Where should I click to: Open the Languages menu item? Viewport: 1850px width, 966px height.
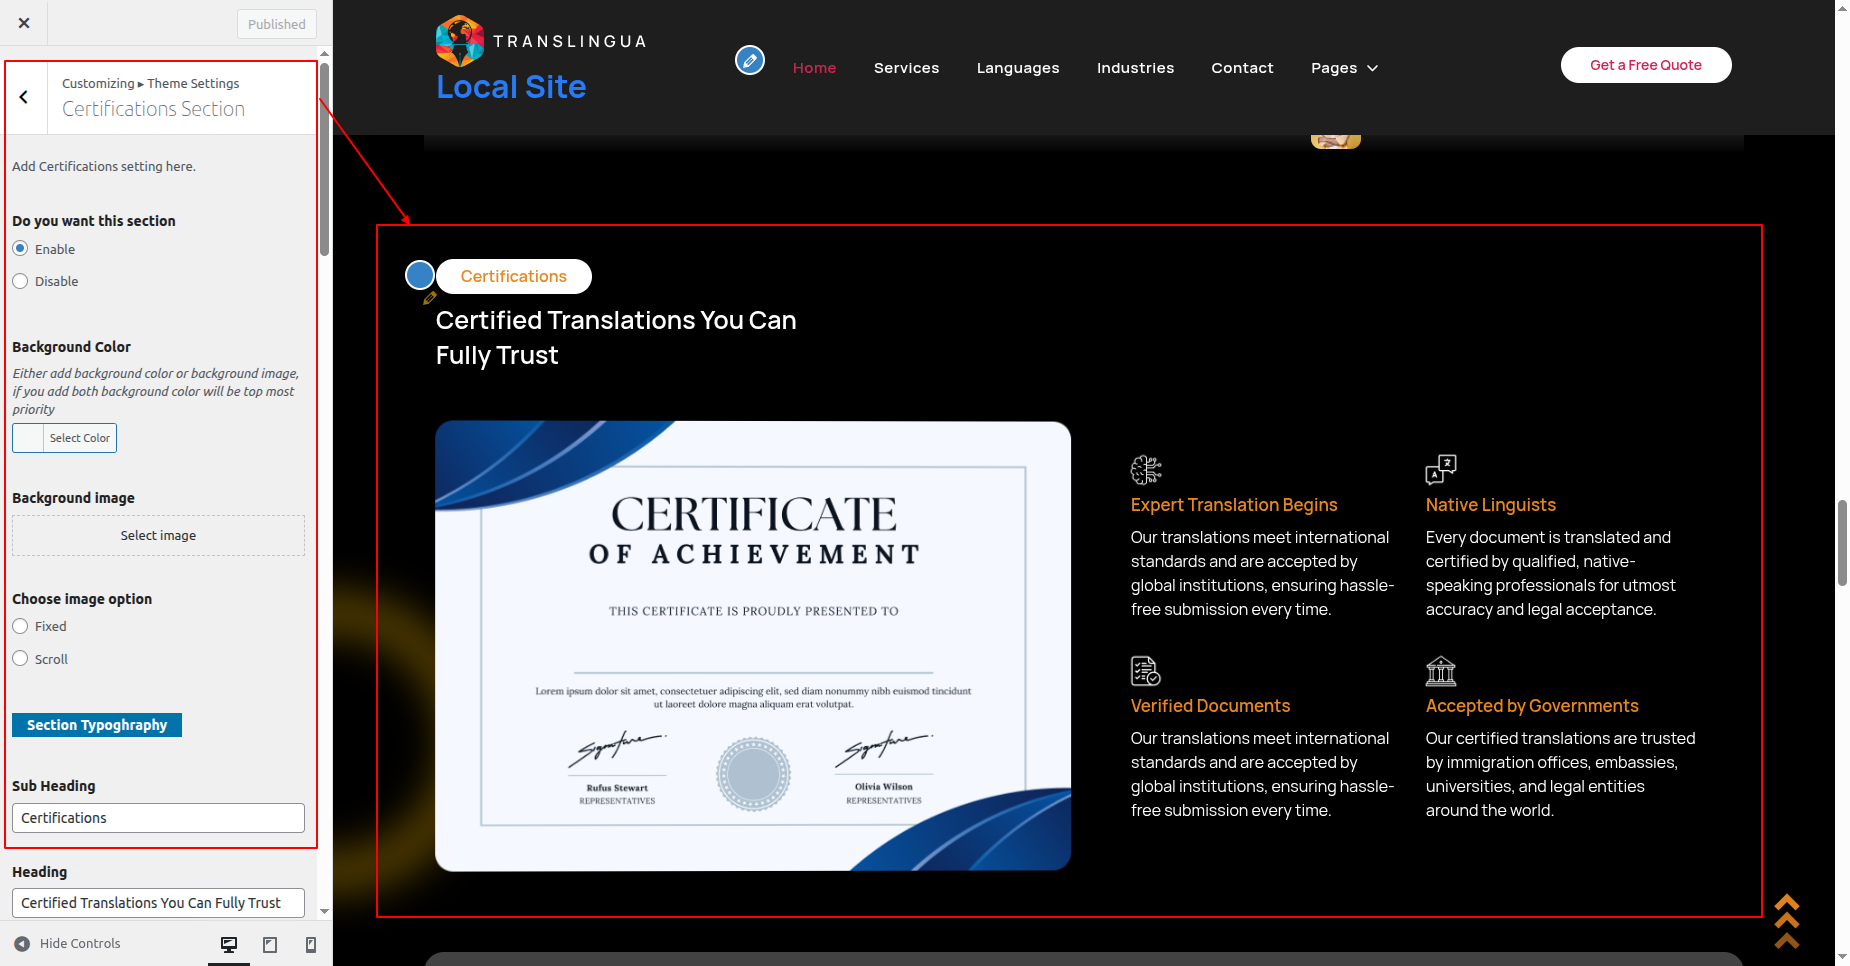point(1017,68)
